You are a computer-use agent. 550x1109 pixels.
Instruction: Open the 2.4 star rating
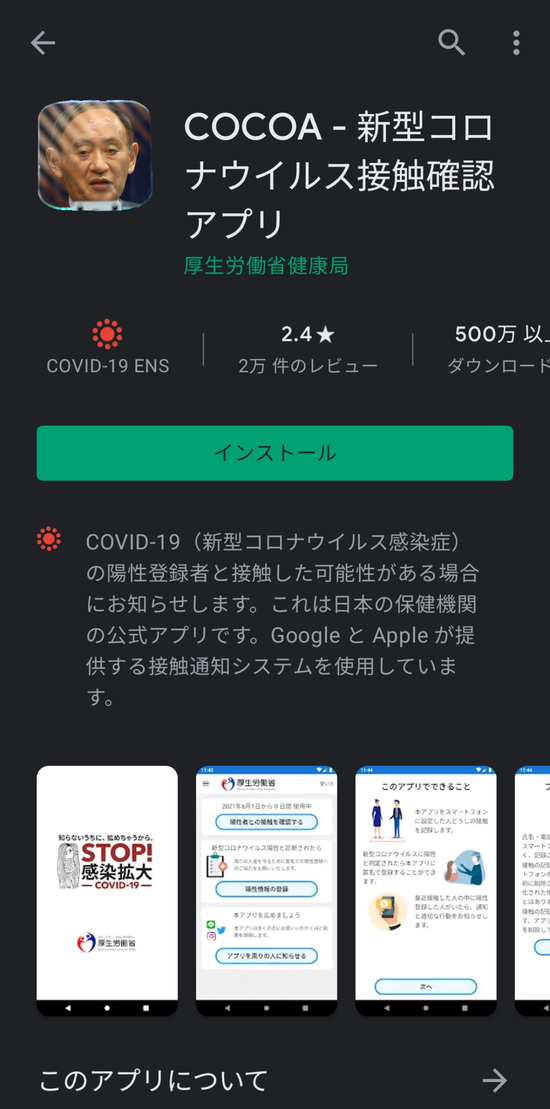coord(308,335)
